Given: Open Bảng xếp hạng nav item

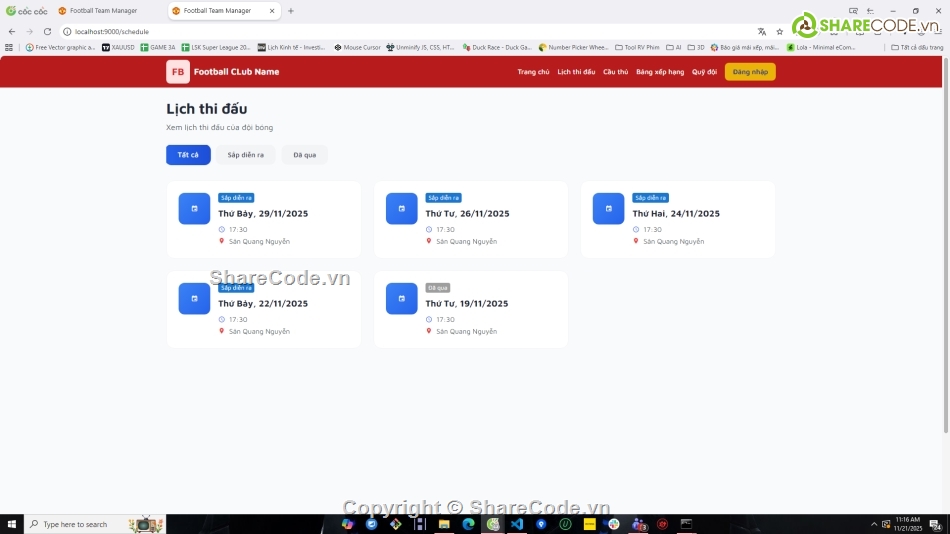Looking at the screenshot, I should tap(660, 72).
